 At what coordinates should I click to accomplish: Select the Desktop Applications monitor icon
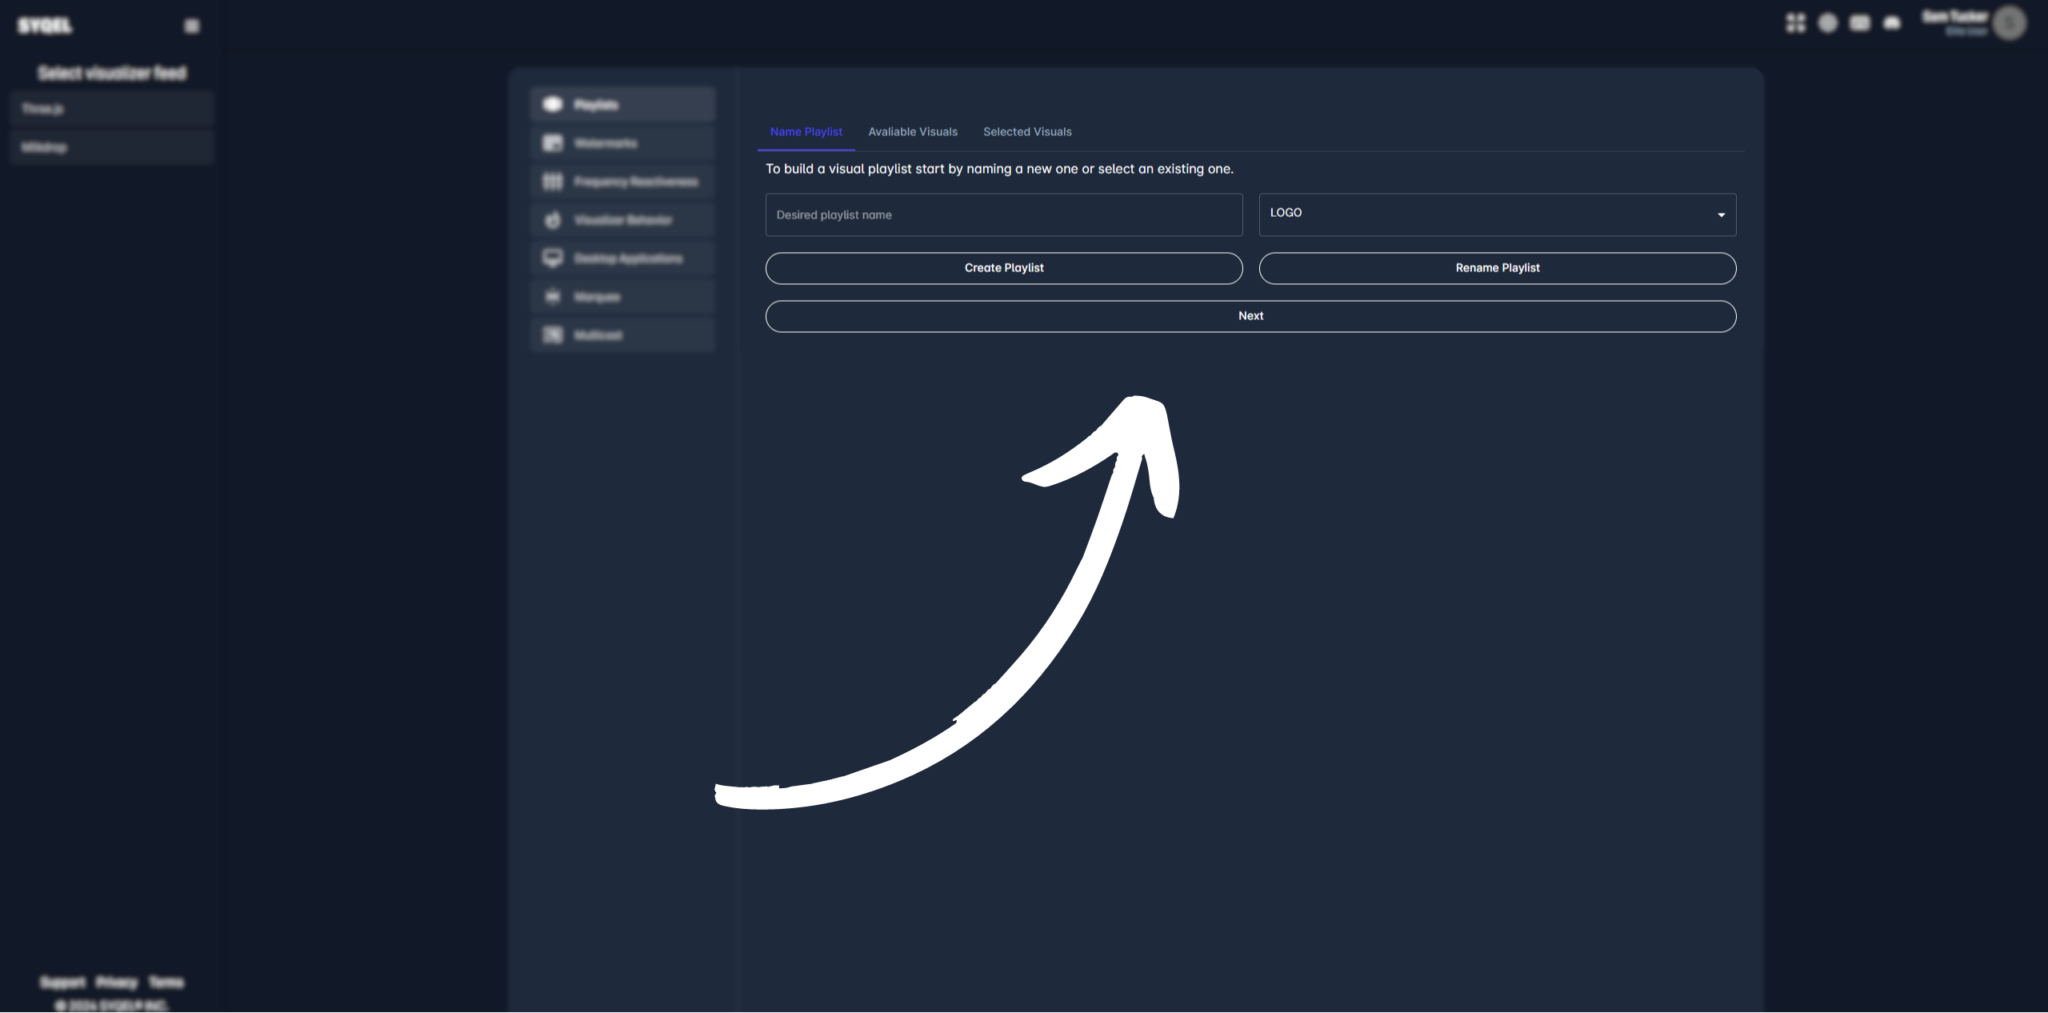coord(553,258)
